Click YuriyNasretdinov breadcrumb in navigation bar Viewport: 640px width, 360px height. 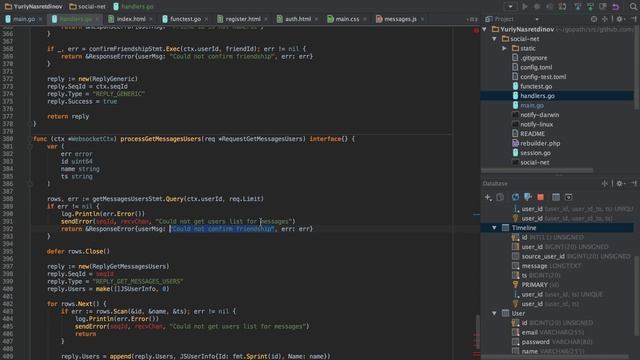click(33, 7)
